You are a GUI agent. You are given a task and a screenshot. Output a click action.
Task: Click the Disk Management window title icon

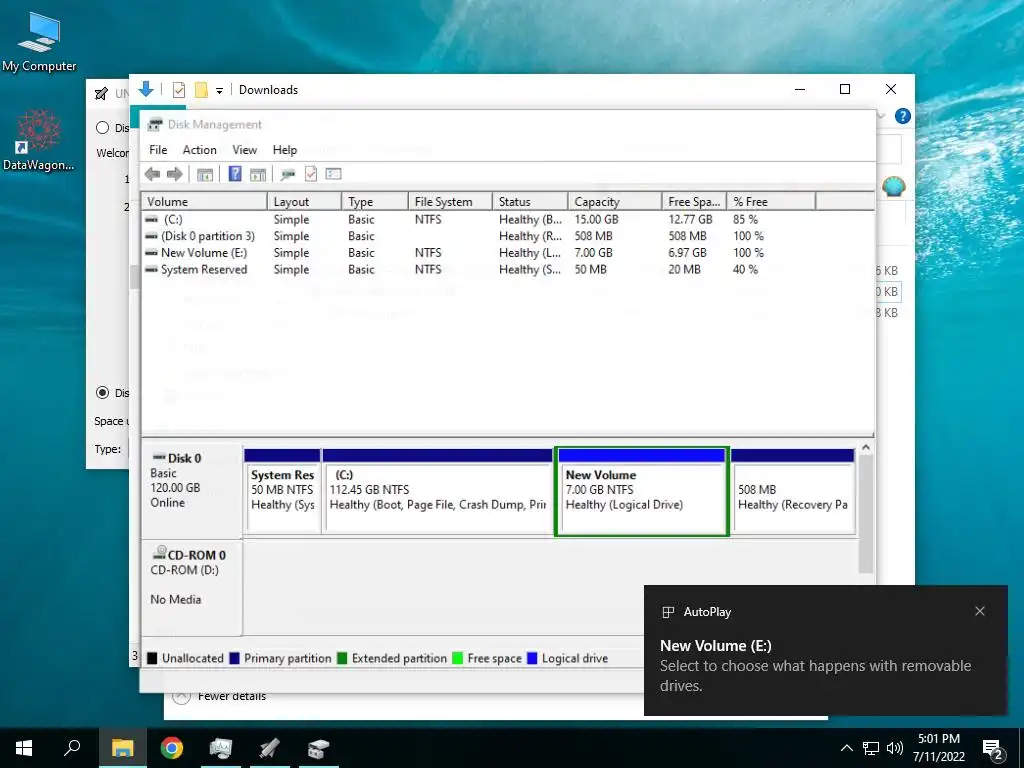[155, 125]
